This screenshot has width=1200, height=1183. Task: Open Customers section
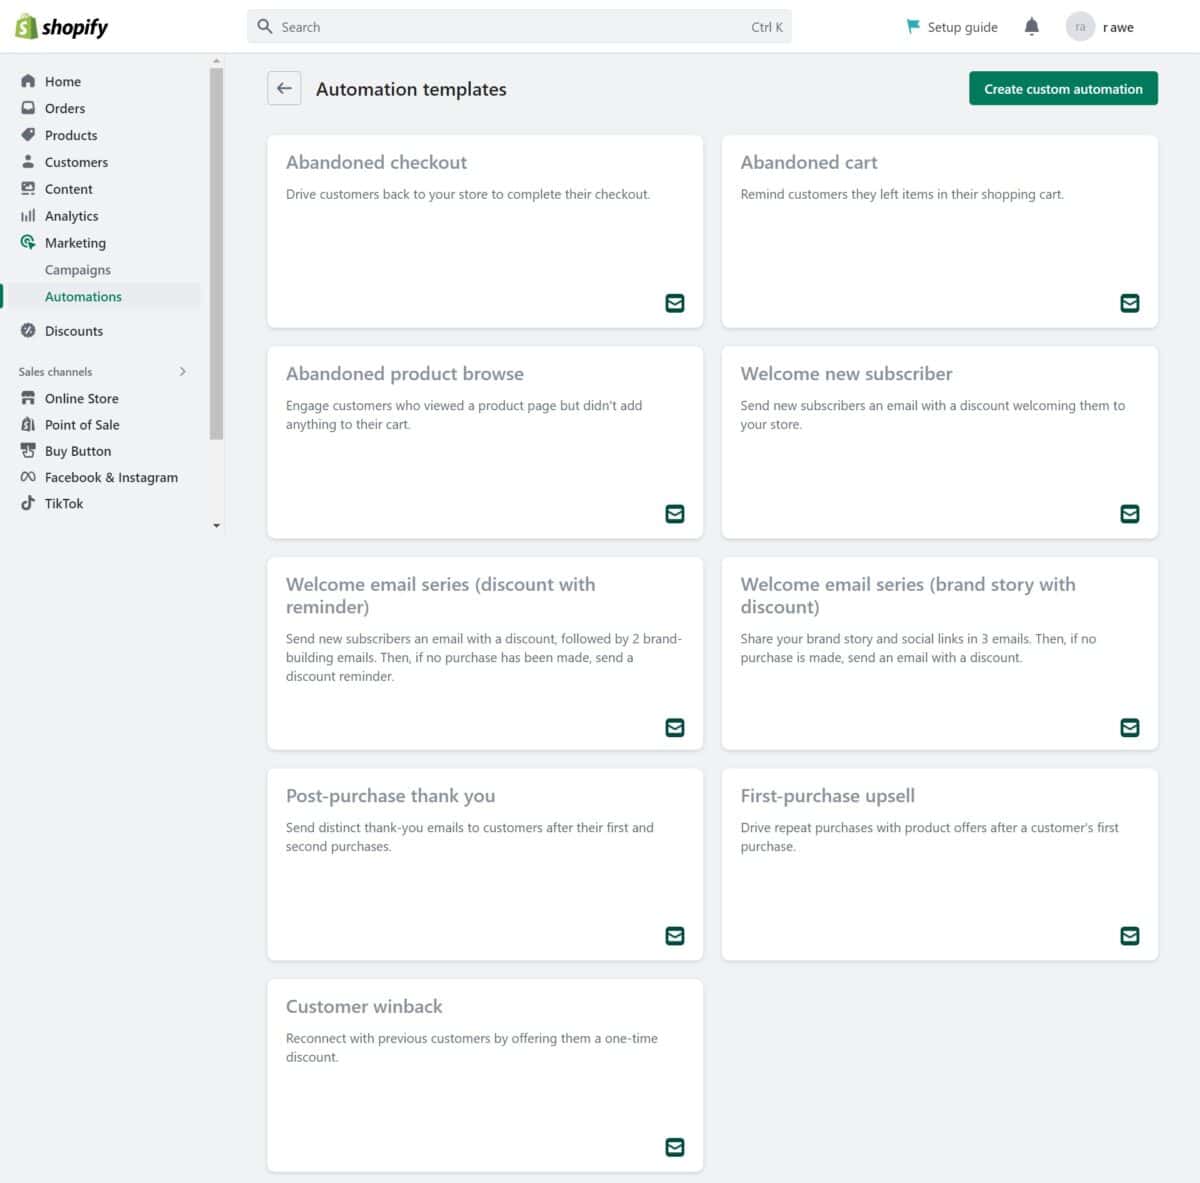pyautogui.click(x=76, y=162)
